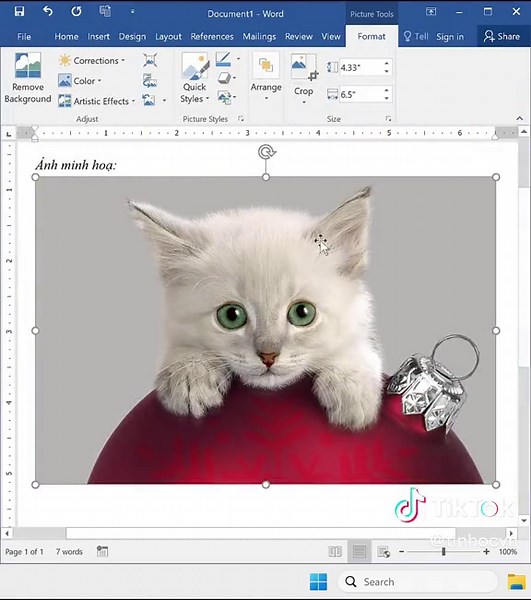Switch to the View tab

click(x=331, y=37)
